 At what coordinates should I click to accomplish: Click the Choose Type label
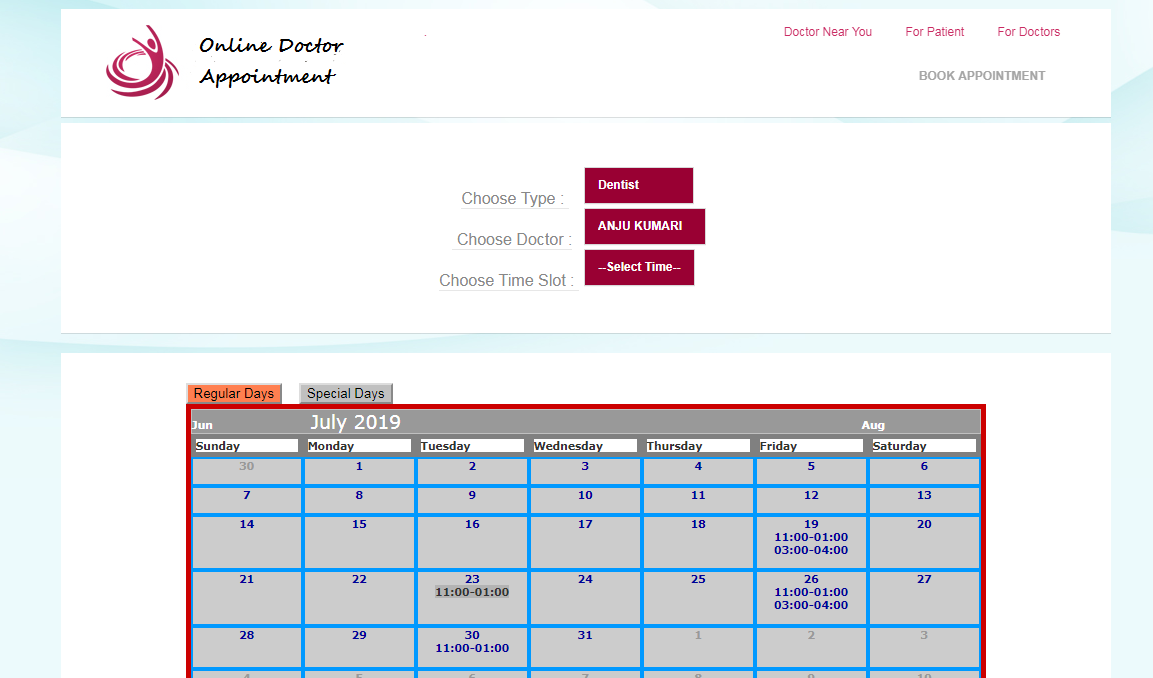513,199
